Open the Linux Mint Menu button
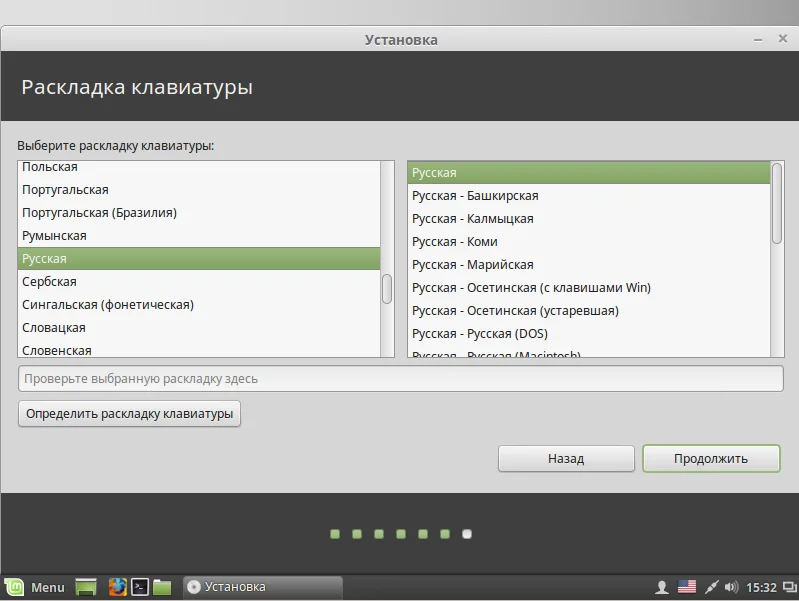The height and width of the screenshot is (601, 799). pos(35,587)
